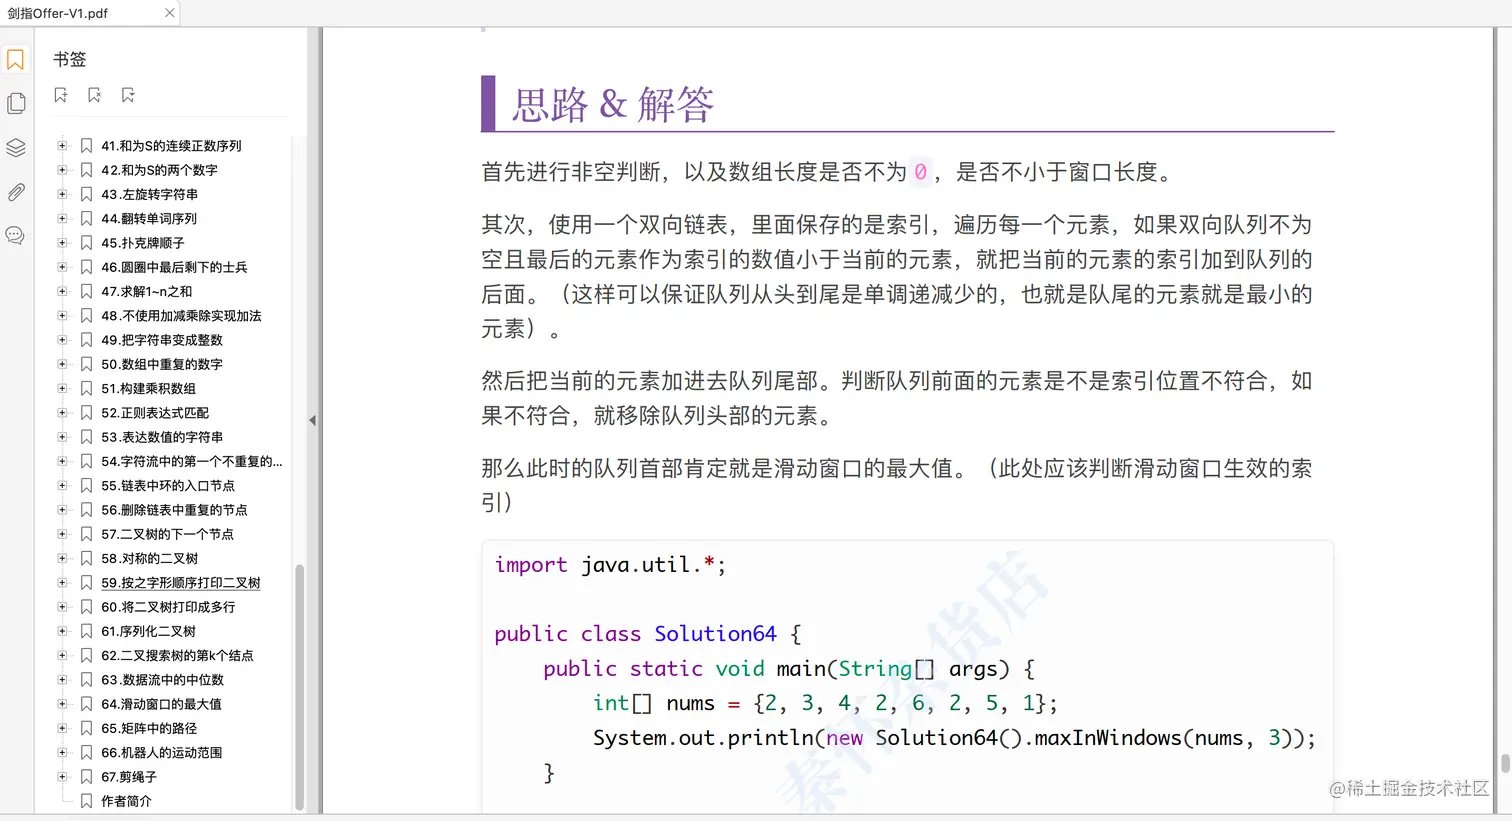The height and width of the screenshot is (821, 1512).
Task: Expand bookmark 44.翻转单词序列
Action: (x=62, y=218)
